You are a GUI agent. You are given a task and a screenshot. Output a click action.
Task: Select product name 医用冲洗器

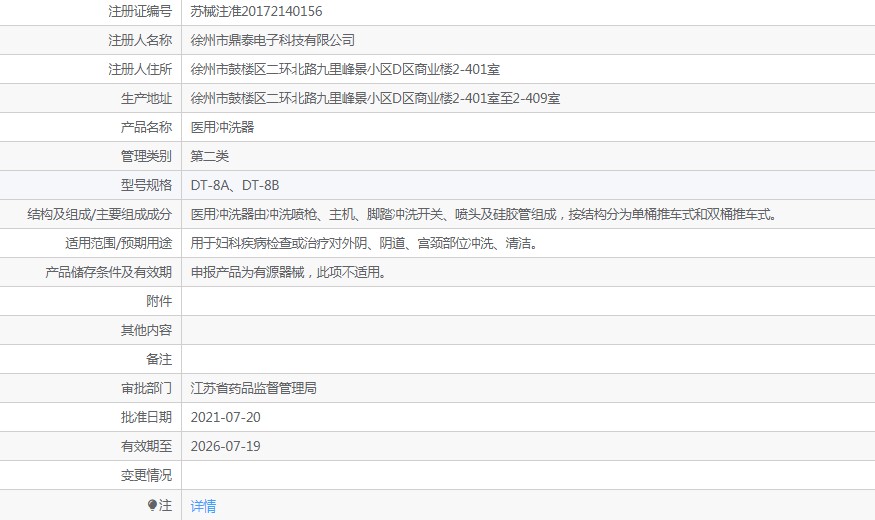click(x=222, y=127)
